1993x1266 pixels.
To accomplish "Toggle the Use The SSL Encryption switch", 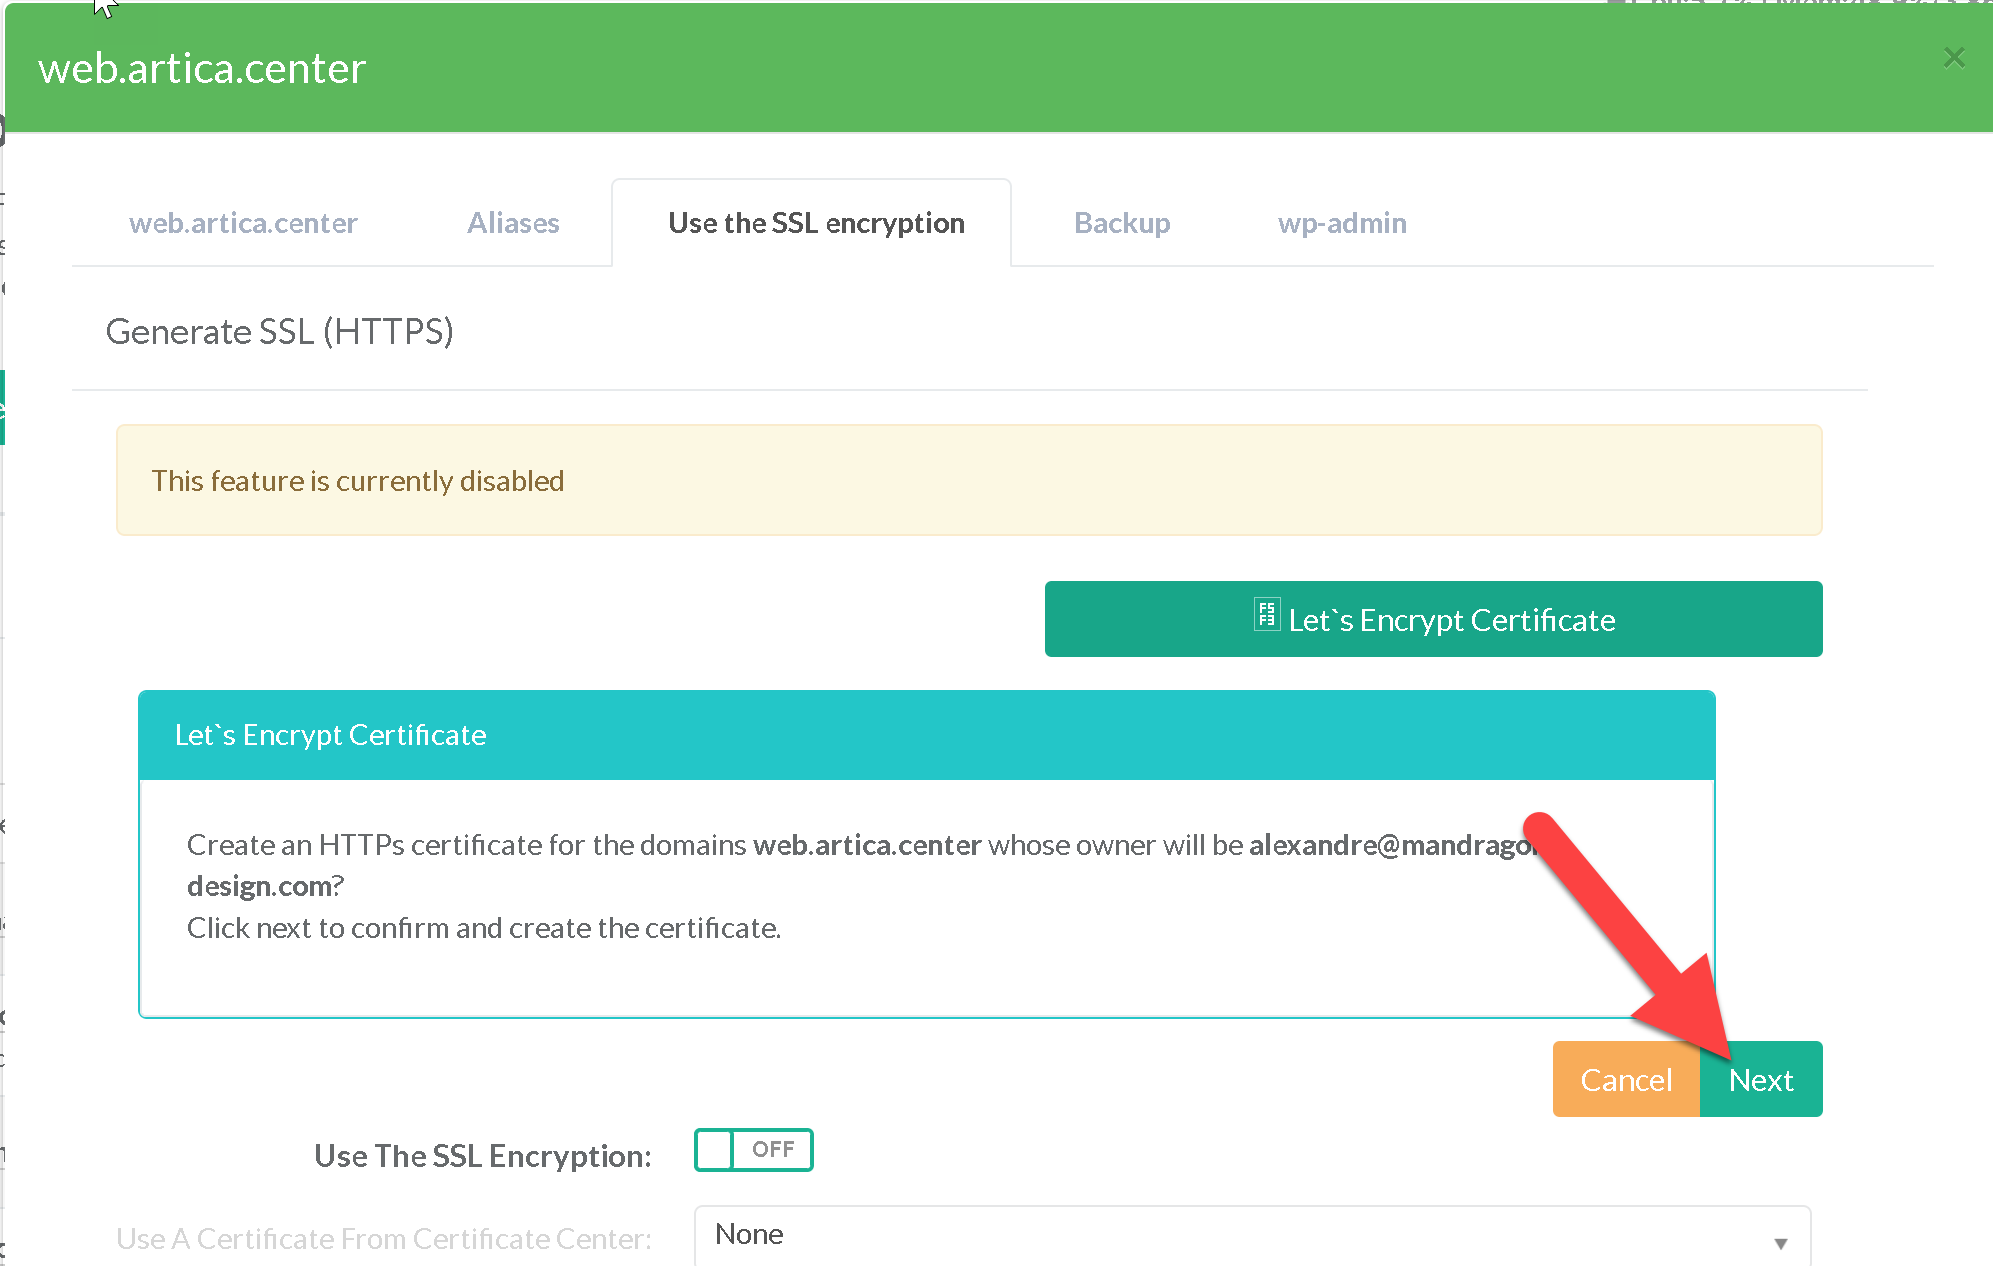I will click(753, 1150).
